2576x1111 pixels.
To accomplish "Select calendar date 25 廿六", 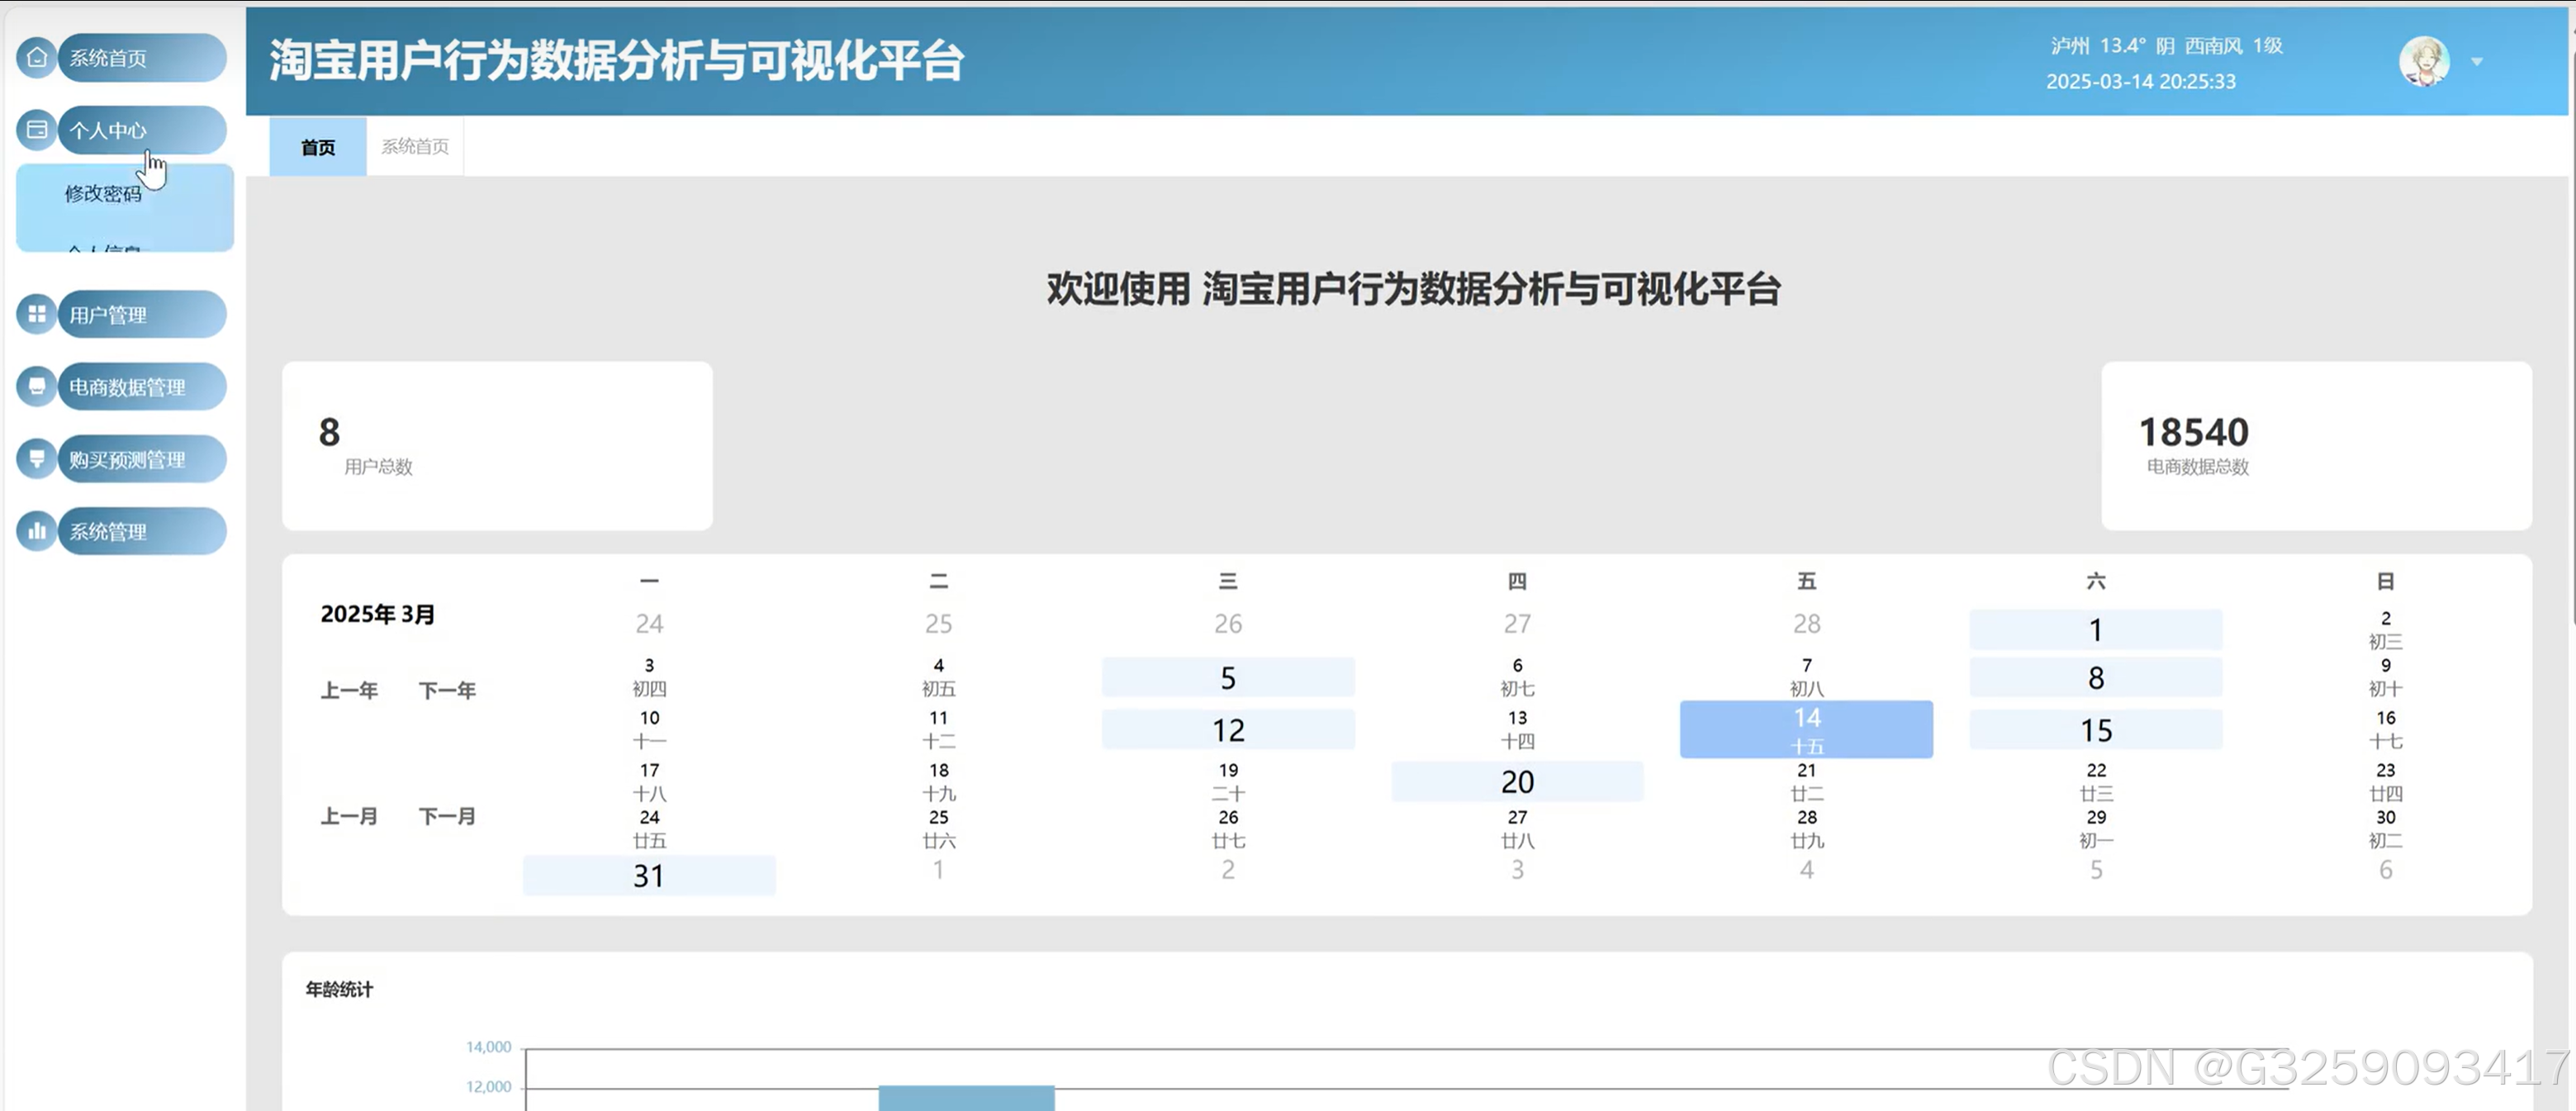I will click(x=938, y=829).
